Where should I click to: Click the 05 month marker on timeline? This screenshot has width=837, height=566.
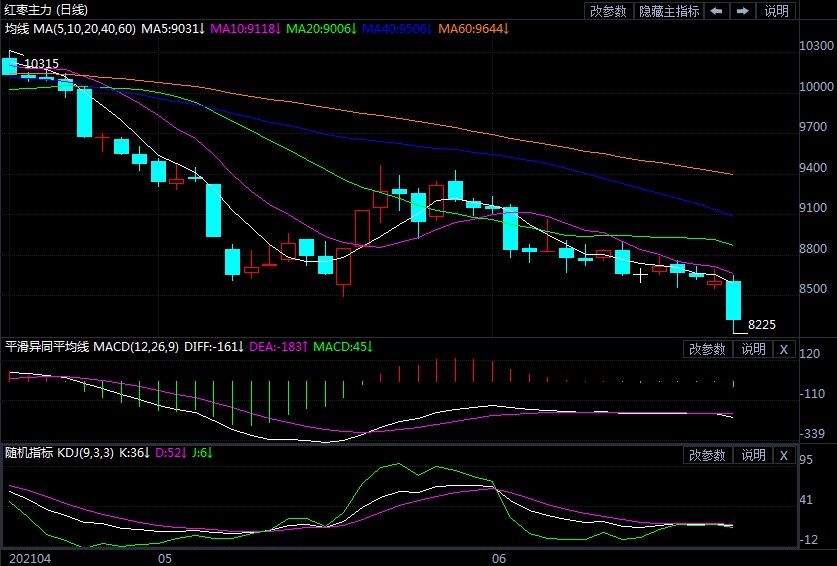click(165, 559)
